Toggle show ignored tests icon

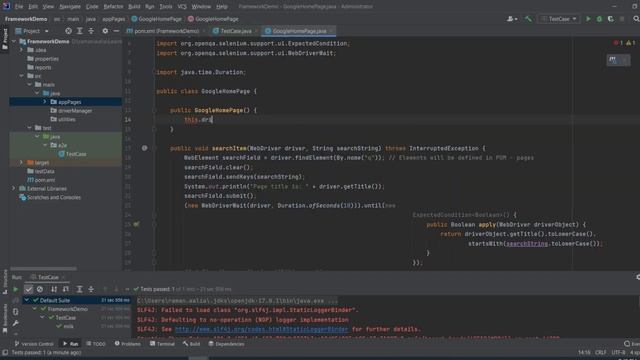click(40, 289)
